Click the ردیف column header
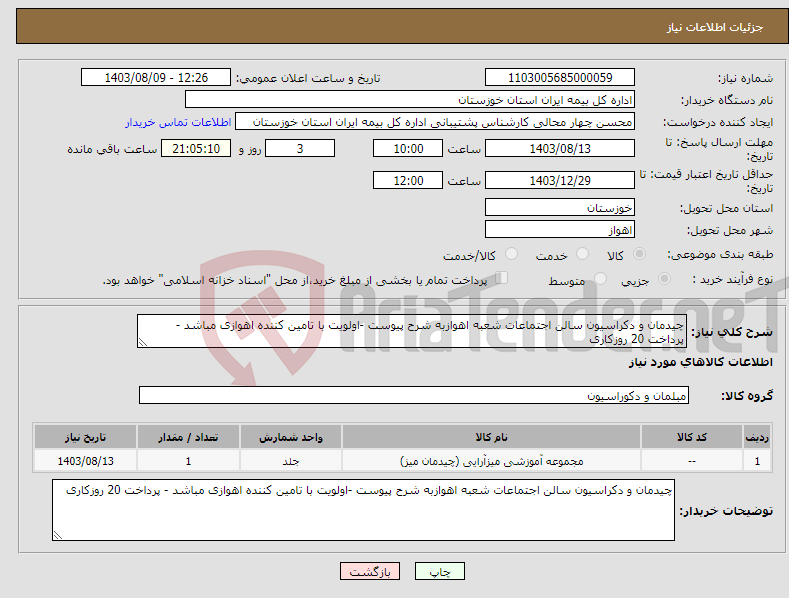 [757, 437]
